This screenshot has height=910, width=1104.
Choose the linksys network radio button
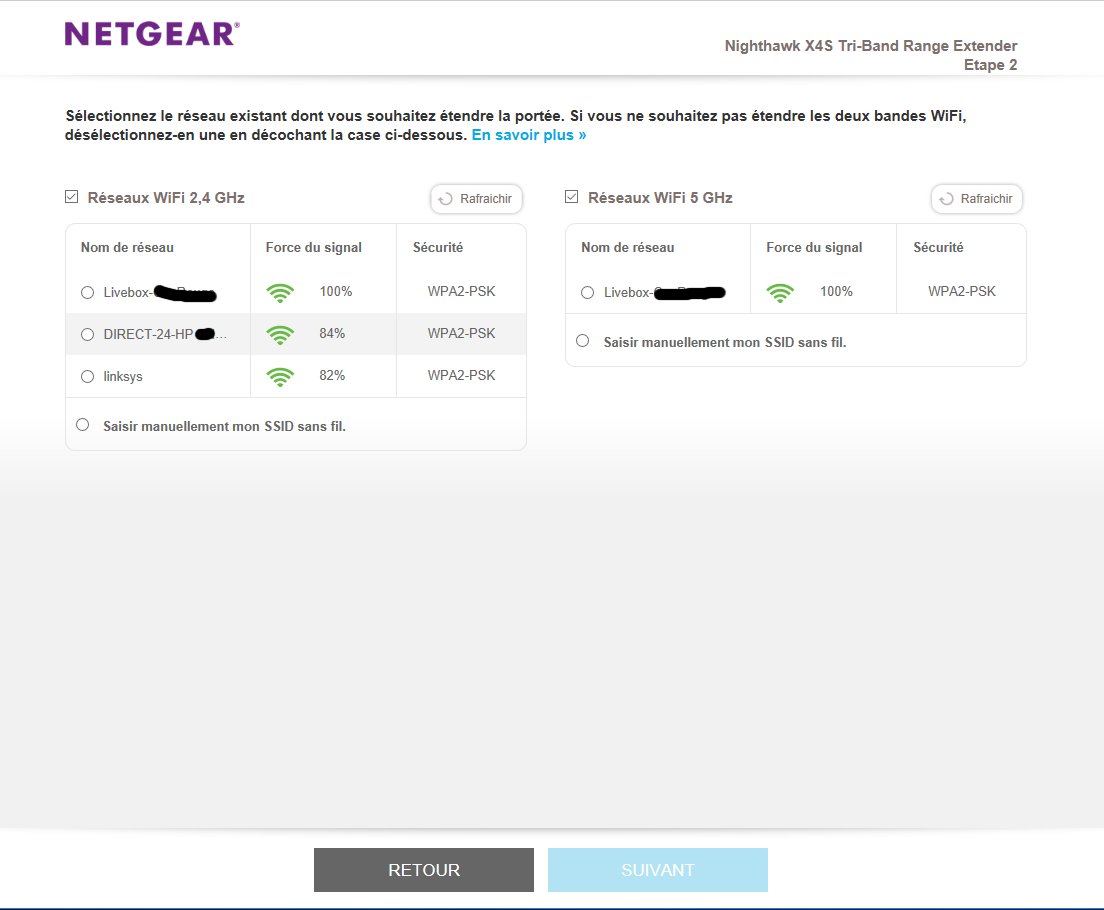click(87, 376)
